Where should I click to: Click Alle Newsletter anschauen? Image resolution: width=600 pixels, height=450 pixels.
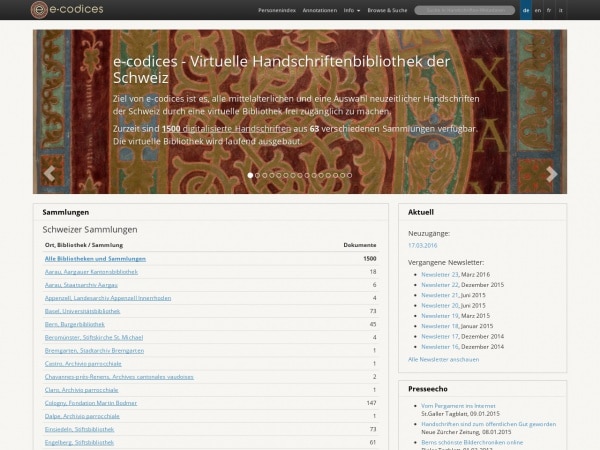click(443, 360)
